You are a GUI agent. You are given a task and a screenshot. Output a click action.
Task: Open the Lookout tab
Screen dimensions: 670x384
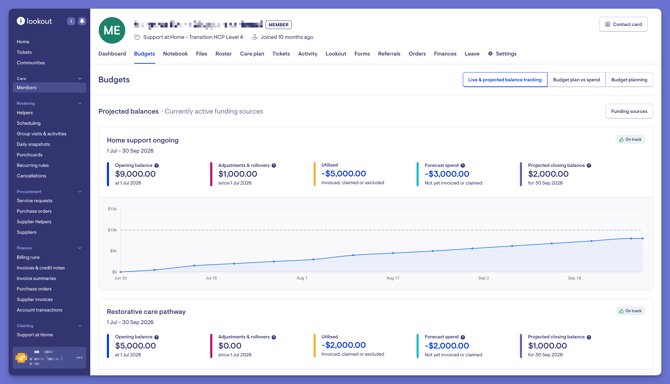336,54
